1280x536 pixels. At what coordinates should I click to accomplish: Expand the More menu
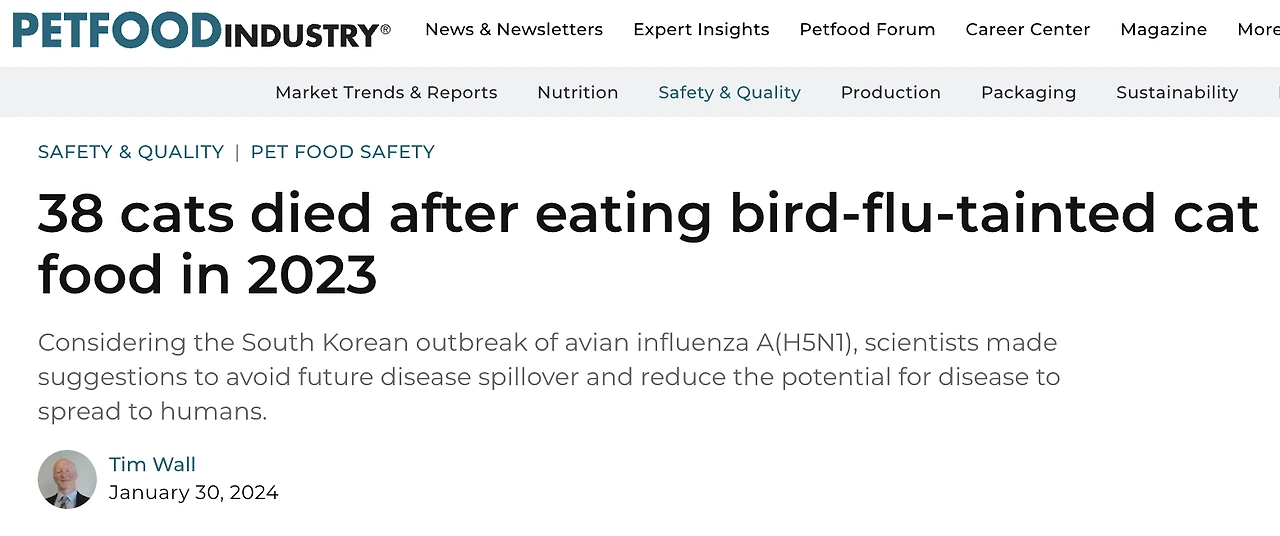[x=1258, y=29]
